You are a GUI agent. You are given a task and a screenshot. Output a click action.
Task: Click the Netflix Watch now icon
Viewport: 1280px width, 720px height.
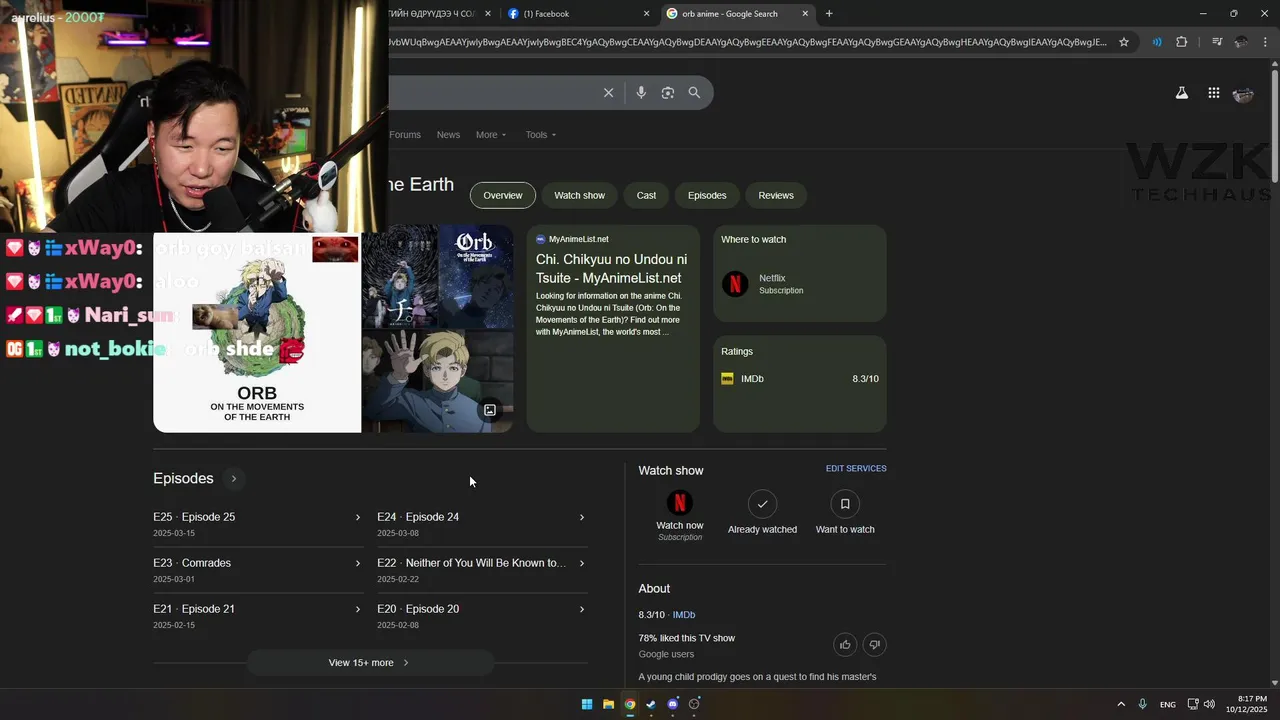click(680, 503)
